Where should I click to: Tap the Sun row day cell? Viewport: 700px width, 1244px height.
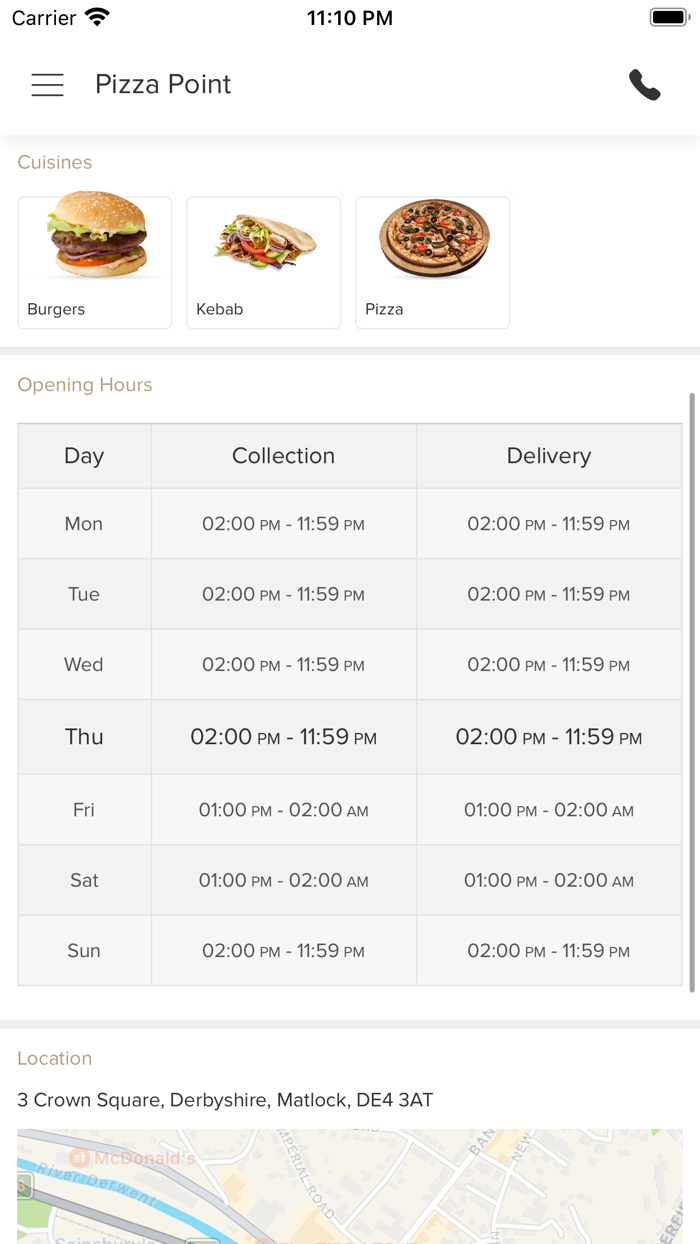pos(84,951)
